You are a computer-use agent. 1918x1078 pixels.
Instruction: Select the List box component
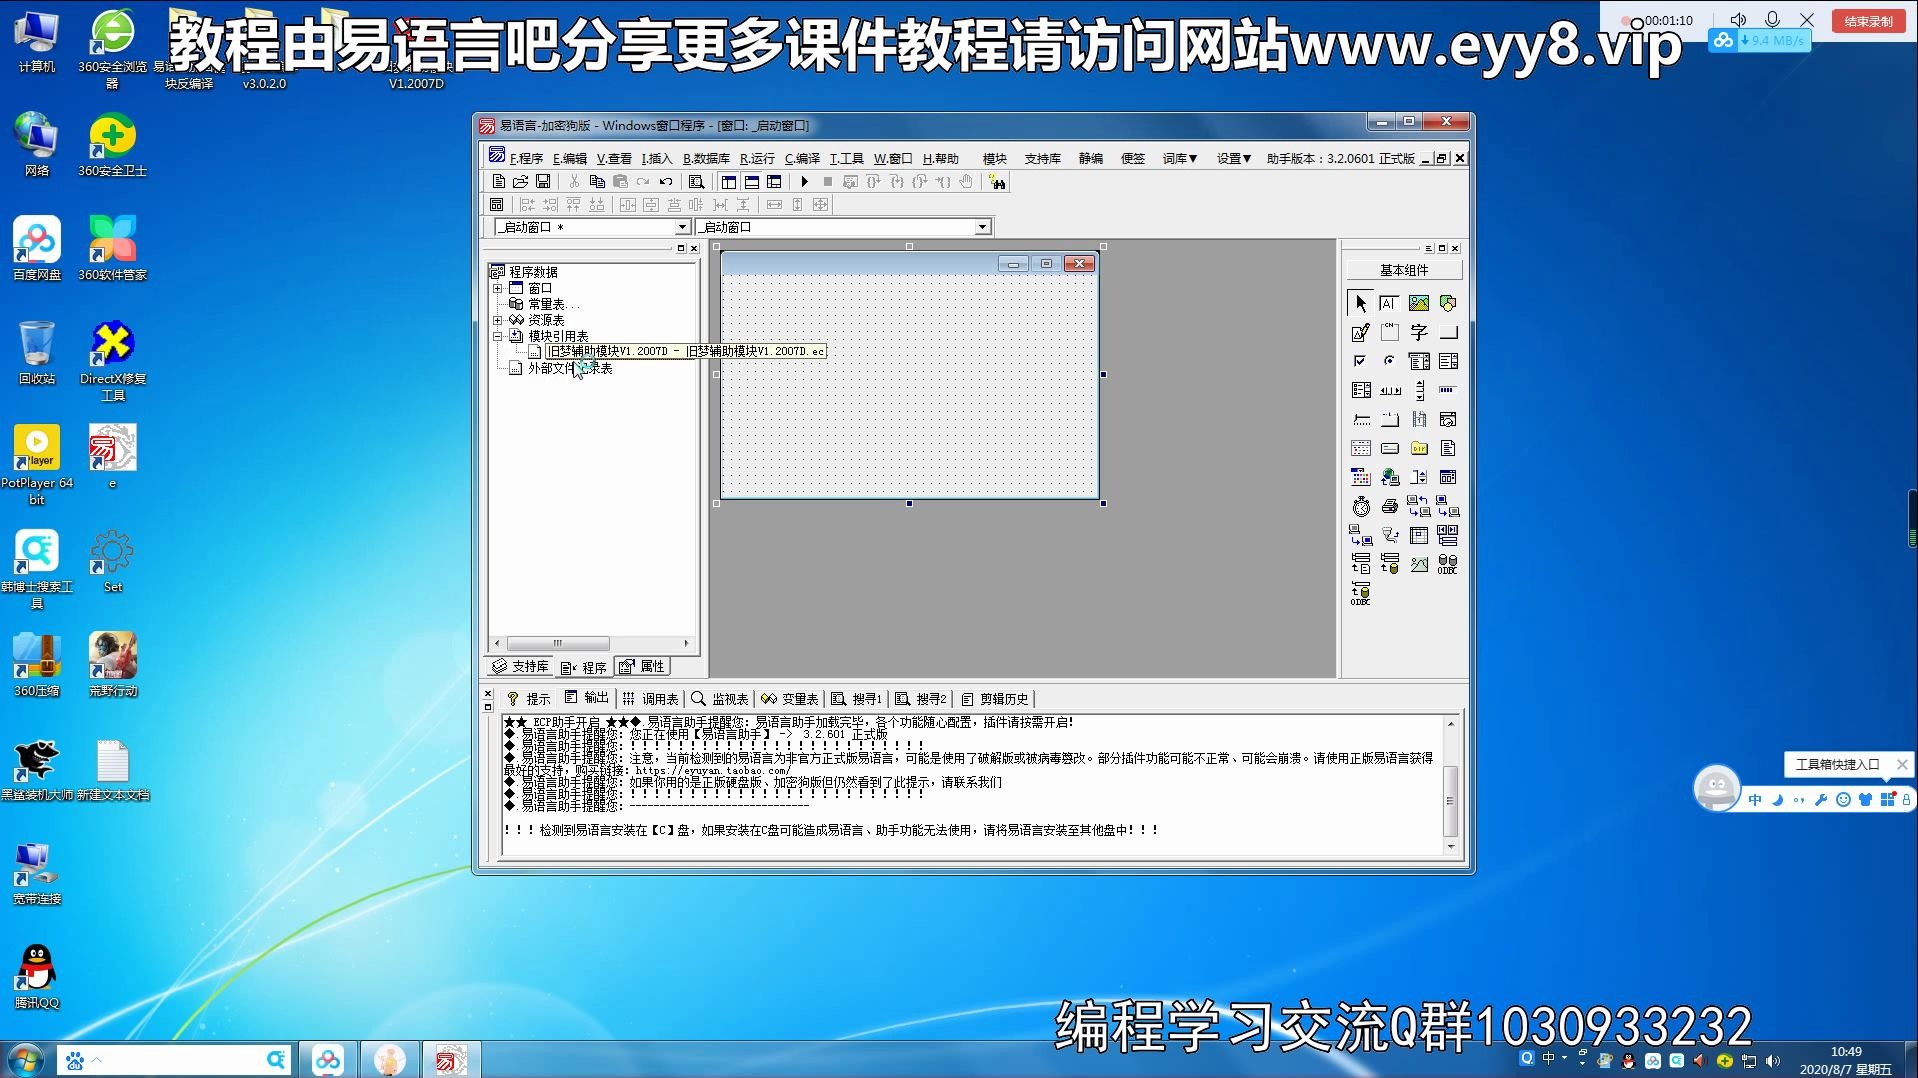1447,361
